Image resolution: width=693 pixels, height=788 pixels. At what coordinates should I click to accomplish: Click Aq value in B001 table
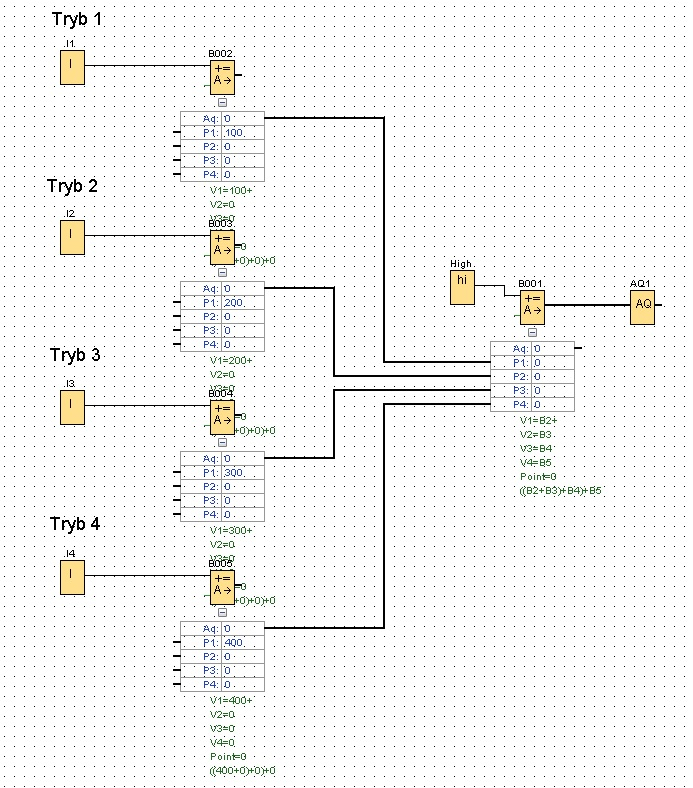553,349
